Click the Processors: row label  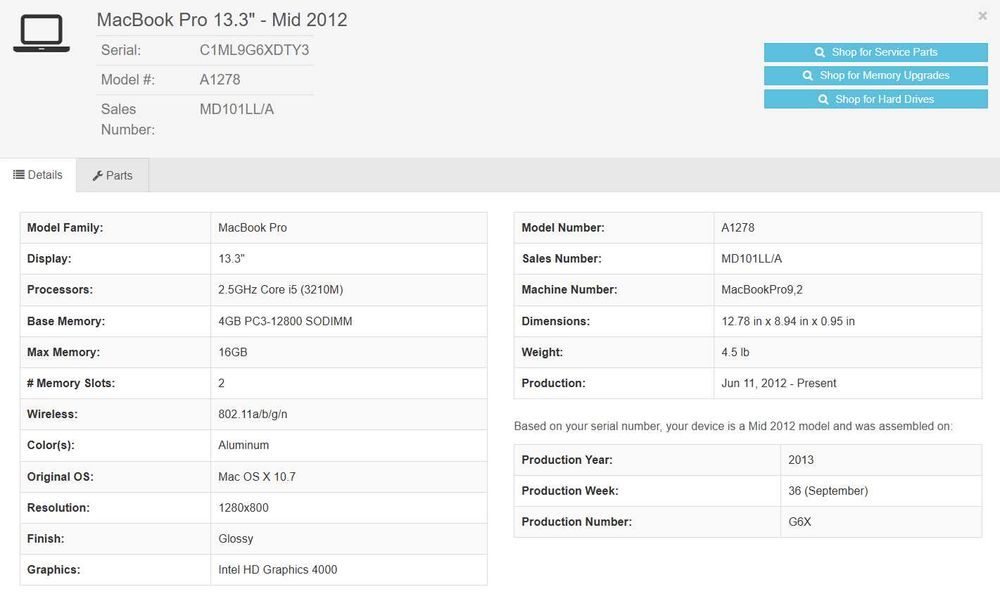(60, 290)
